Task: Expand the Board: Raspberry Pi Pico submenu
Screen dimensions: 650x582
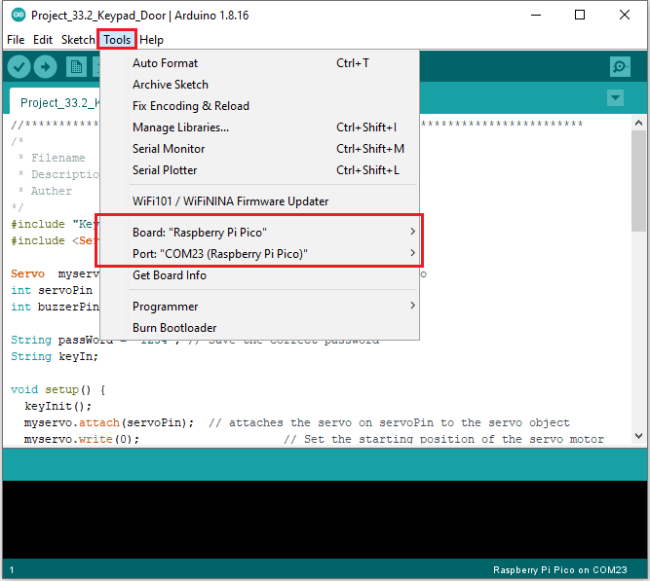Action: pyautogui.click(x=260, y=233)
